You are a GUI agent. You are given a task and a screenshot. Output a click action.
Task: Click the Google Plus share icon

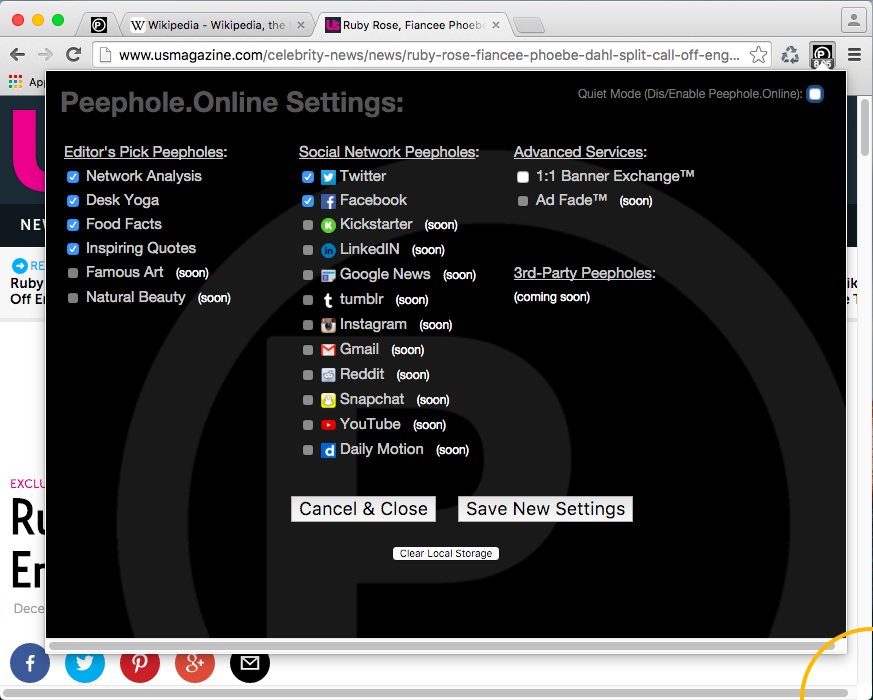[x=195, y=663]
